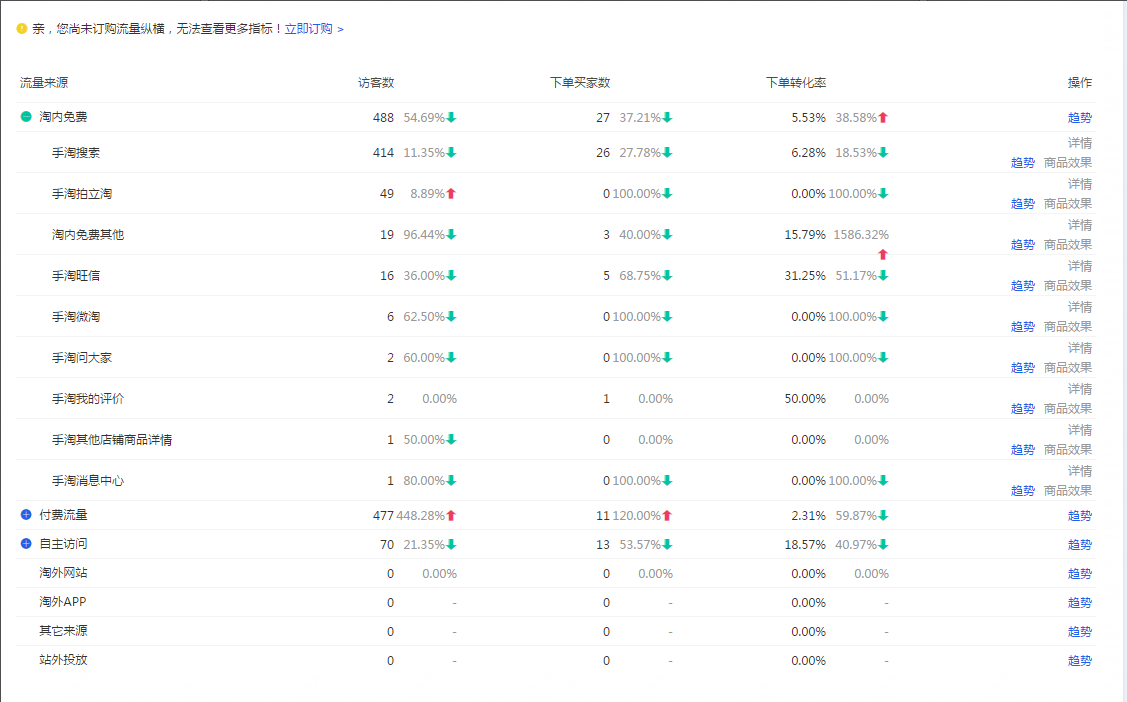View 详情 for the 手淘旺信 row
1127x702 pixels.
point(1080,266)
